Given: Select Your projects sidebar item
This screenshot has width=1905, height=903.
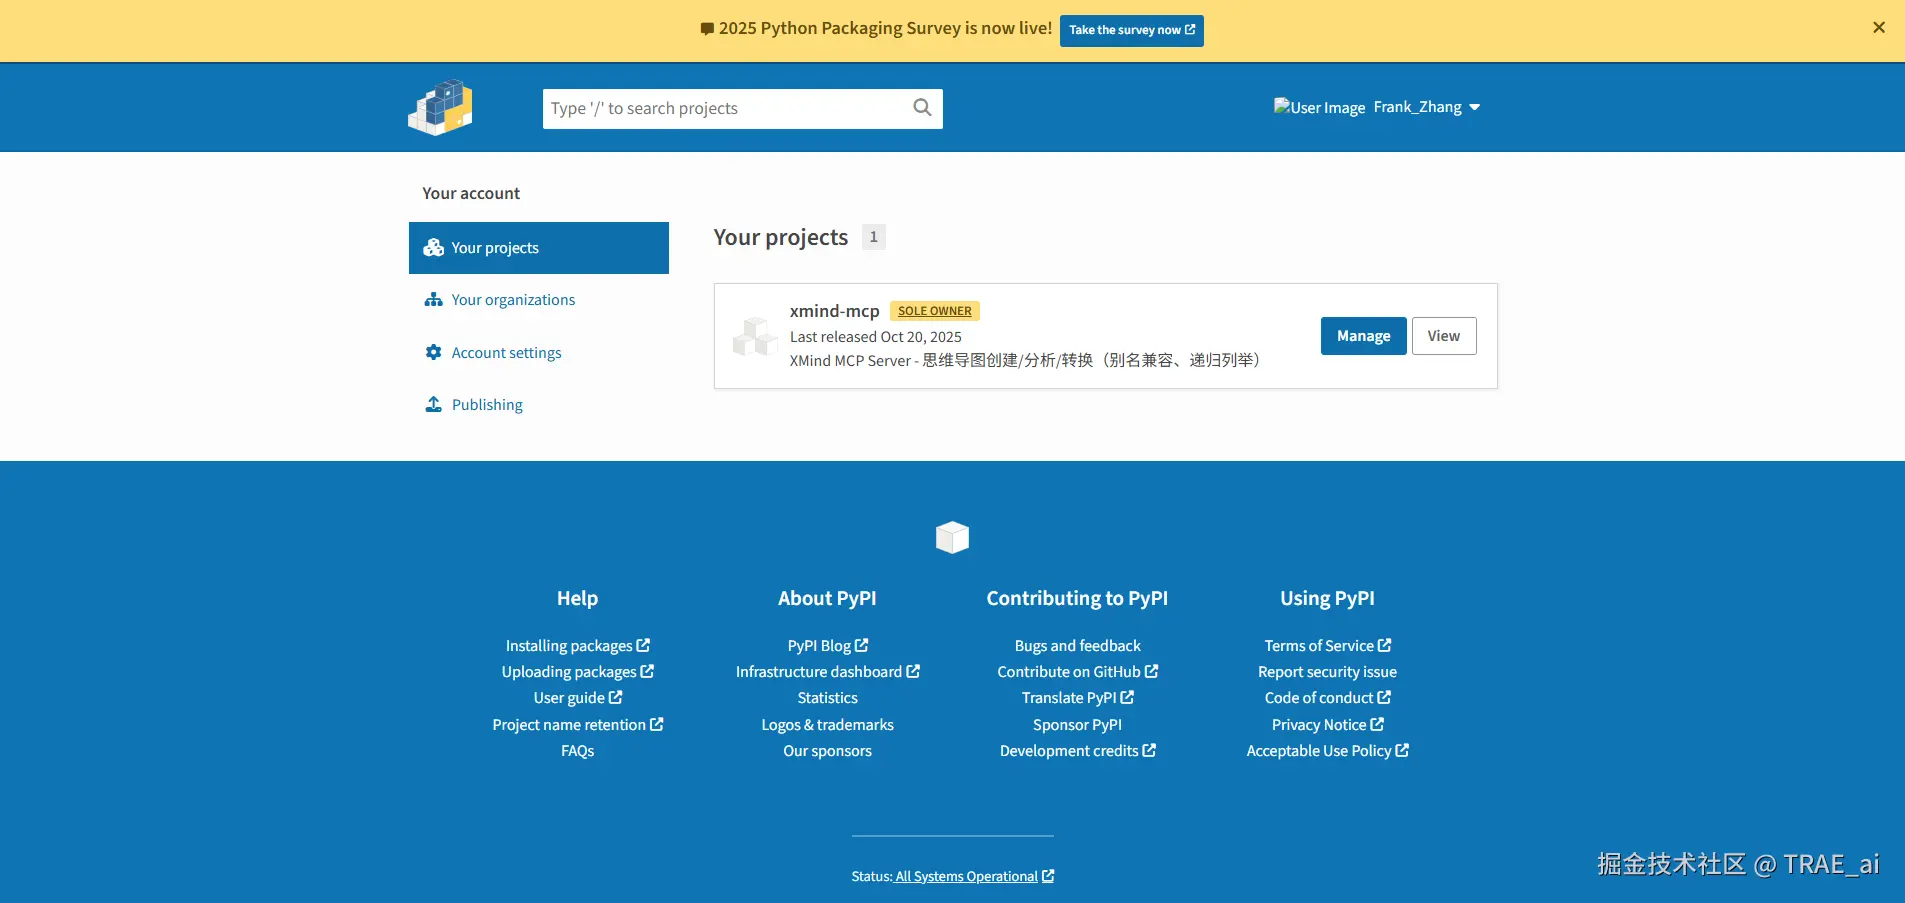Looking at the screenshot, I should pyautogui.click(x=539, y=248).
